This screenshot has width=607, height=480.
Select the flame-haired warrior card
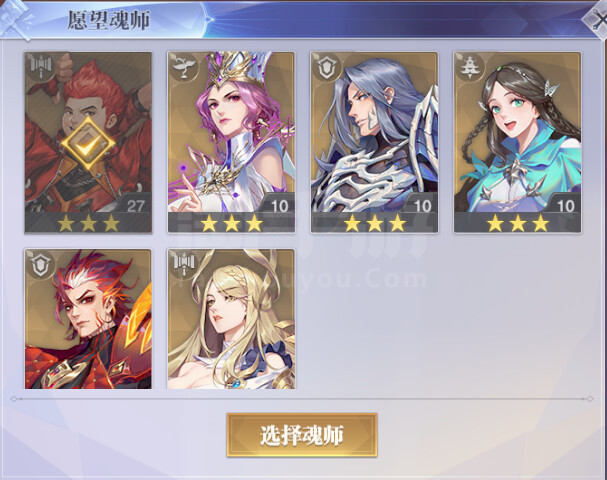(x=88, y=319)
